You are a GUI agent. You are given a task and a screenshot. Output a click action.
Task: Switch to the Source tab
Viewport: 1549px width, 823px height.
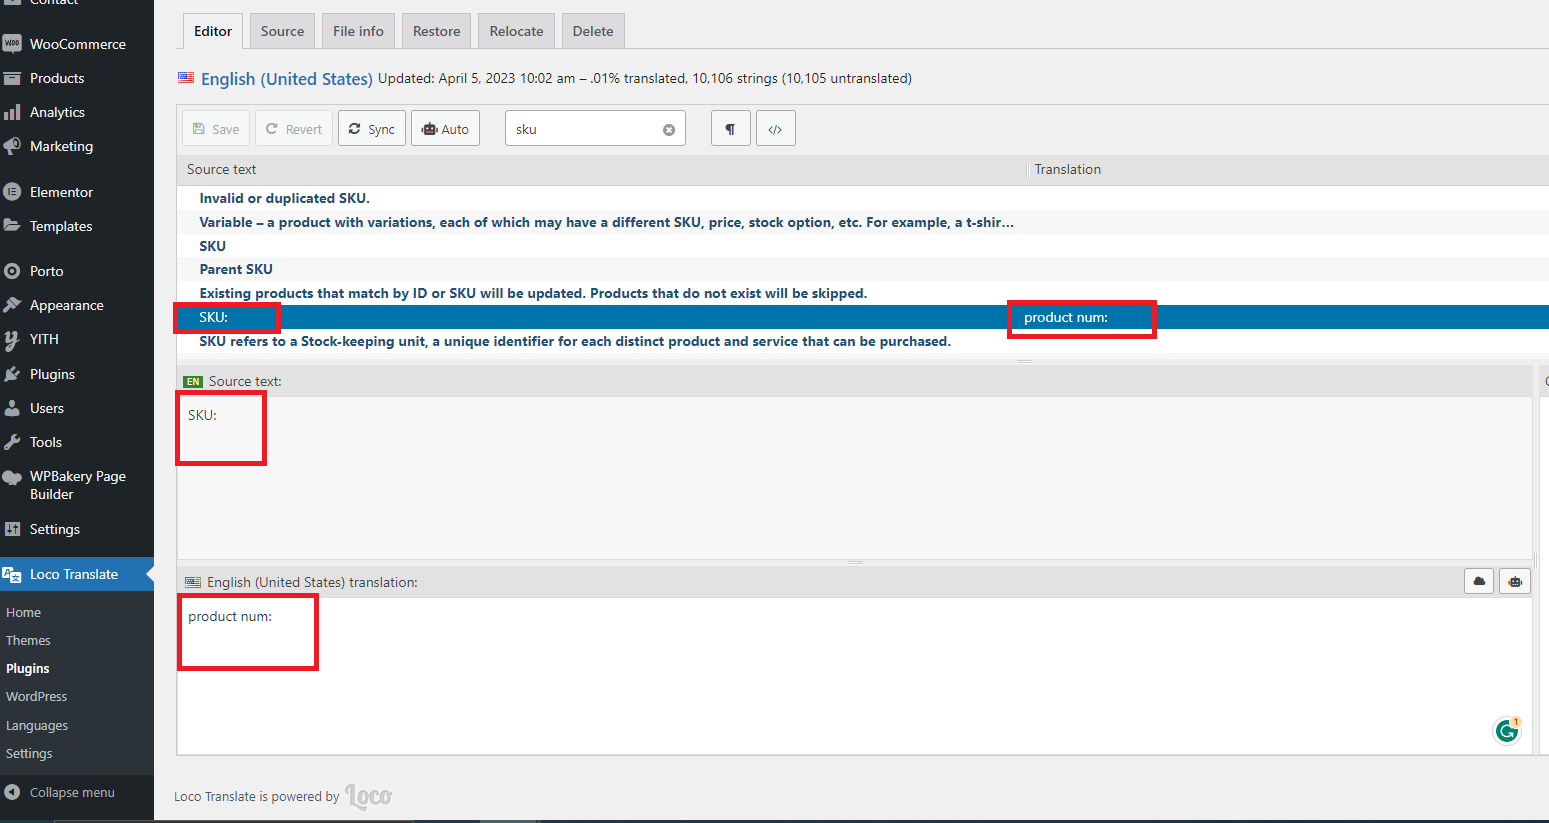282,31
